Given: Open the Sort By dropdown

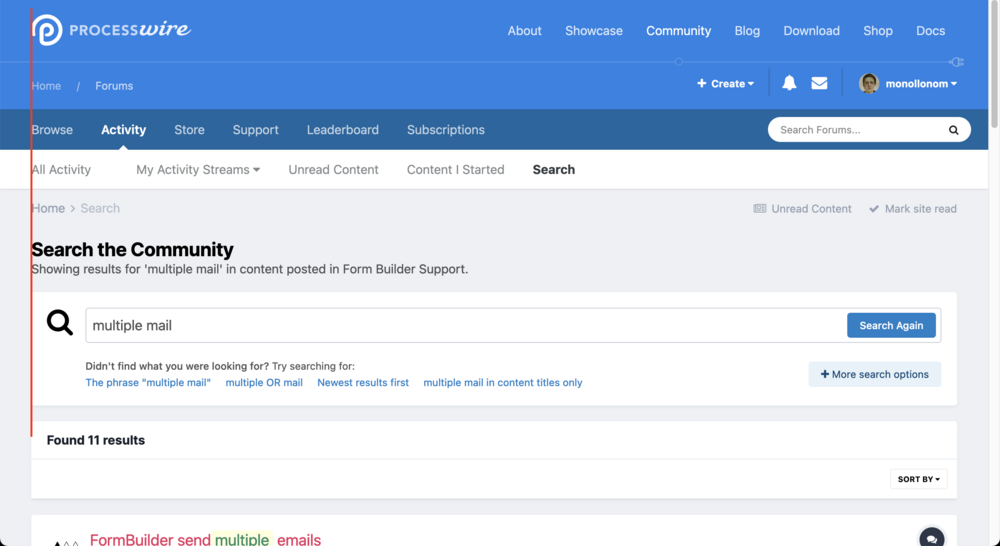Looking at the screenshot, I should (918, 479).
